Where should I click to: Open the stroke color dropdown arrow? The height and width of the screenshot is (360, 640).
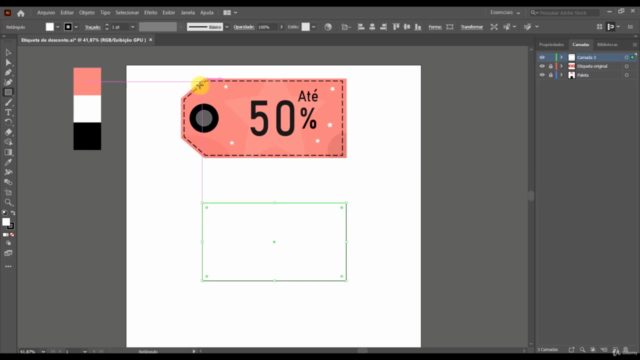tap(76, 27)
